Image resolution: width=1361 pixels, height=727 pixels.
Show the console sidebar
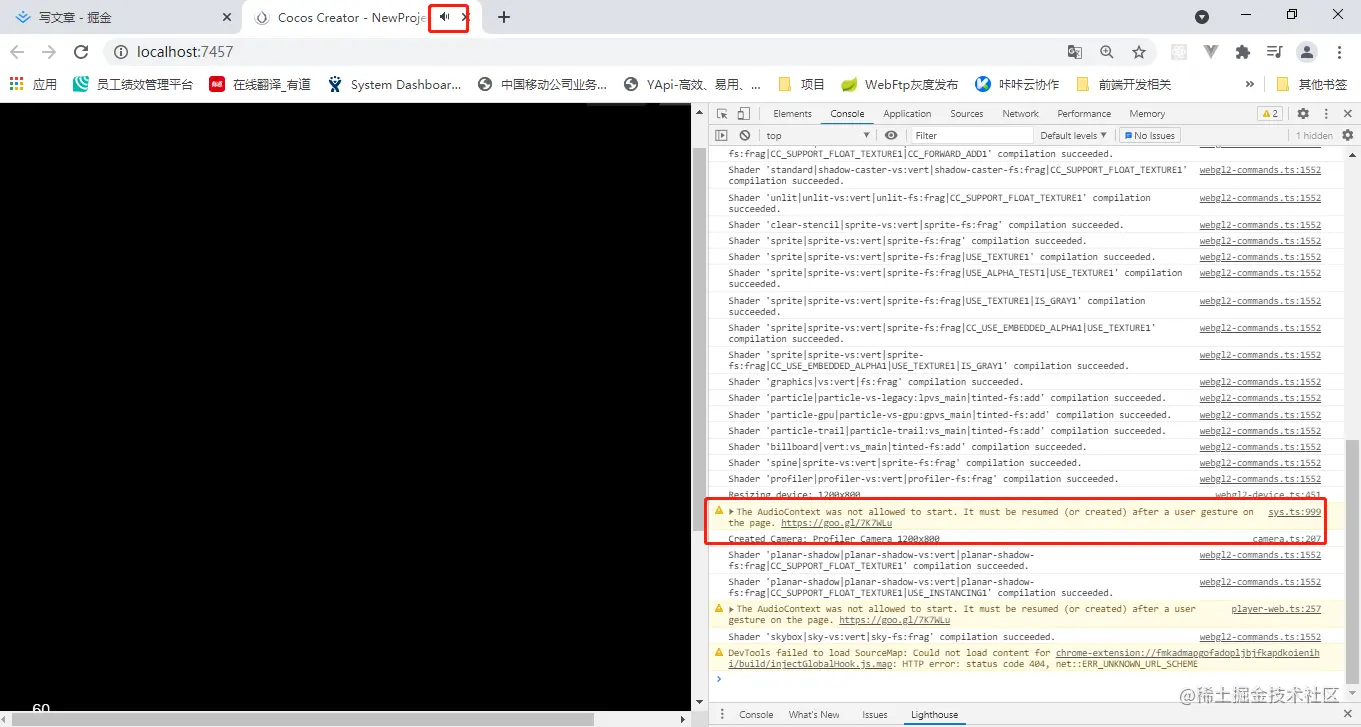point(722,135)
